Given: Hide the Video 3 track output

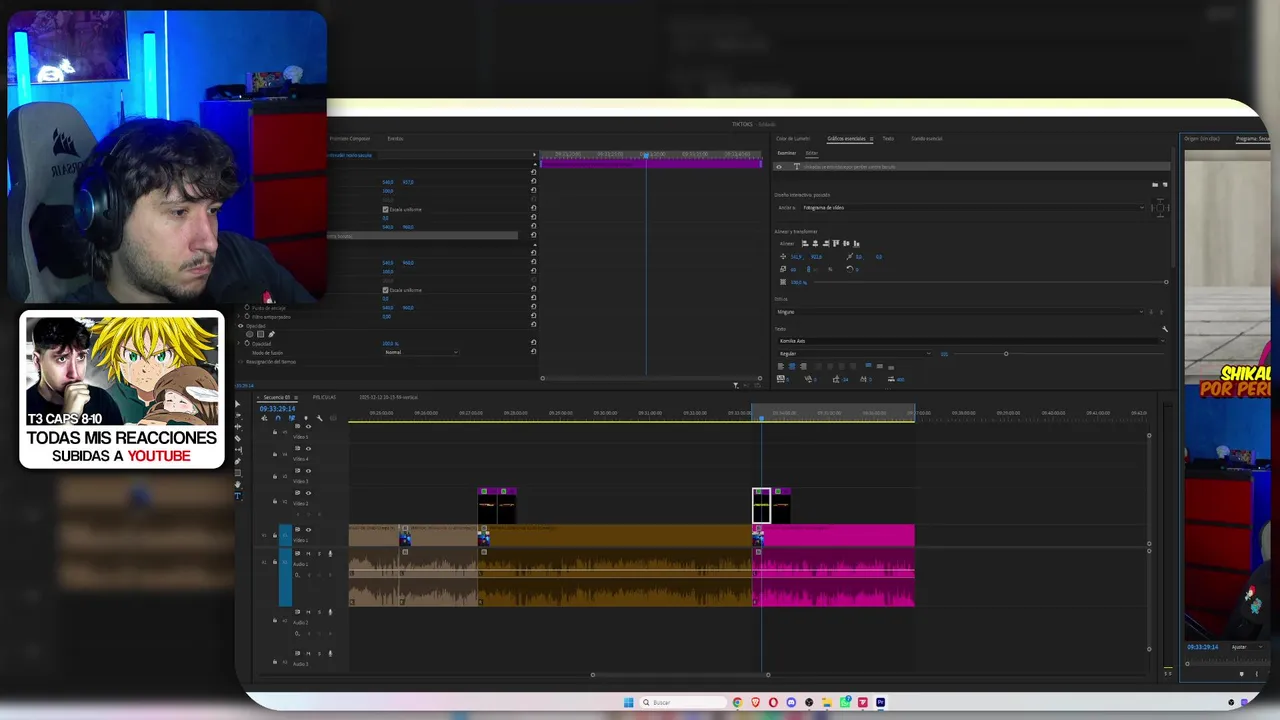Looking at the screenshot, I should click(x=308, y=471).
